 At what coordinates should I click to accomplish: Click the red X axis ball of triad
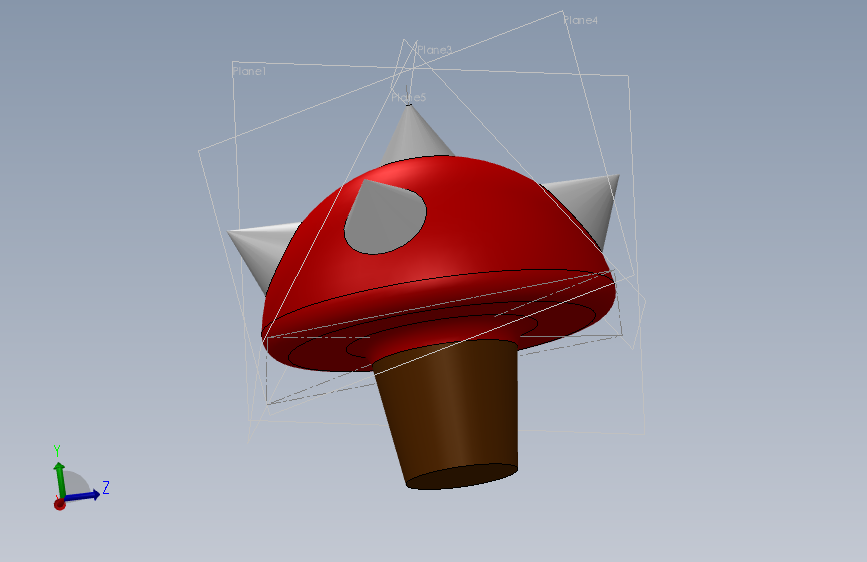point(60,503)
